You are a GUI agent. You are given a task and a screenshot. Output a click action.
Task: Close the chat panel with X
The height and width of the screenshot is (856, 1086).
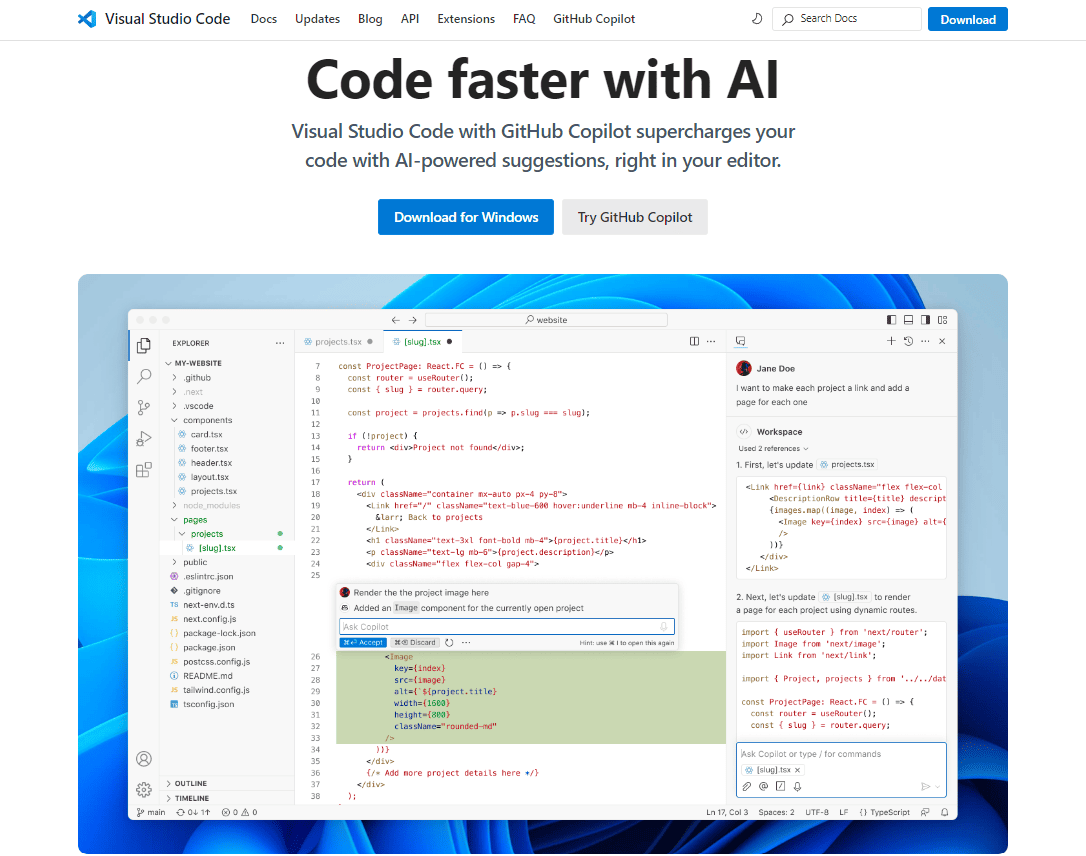point(942,341)
